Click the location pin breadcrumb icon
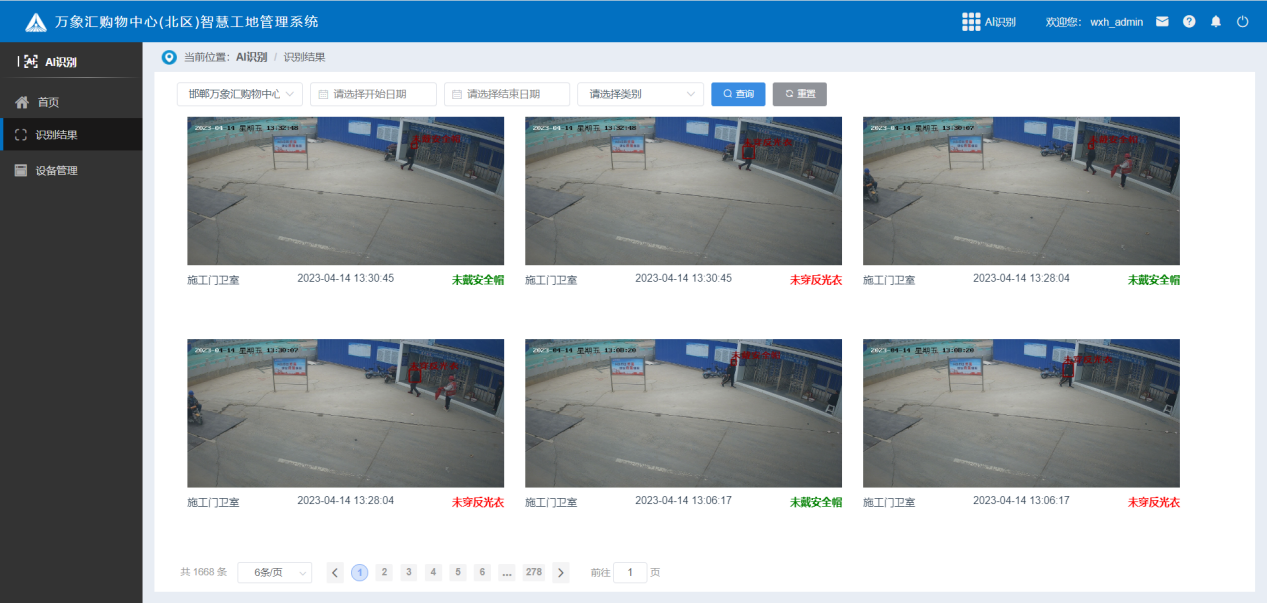This screenshot has height=603, width=1267. [x=169, y=57]
